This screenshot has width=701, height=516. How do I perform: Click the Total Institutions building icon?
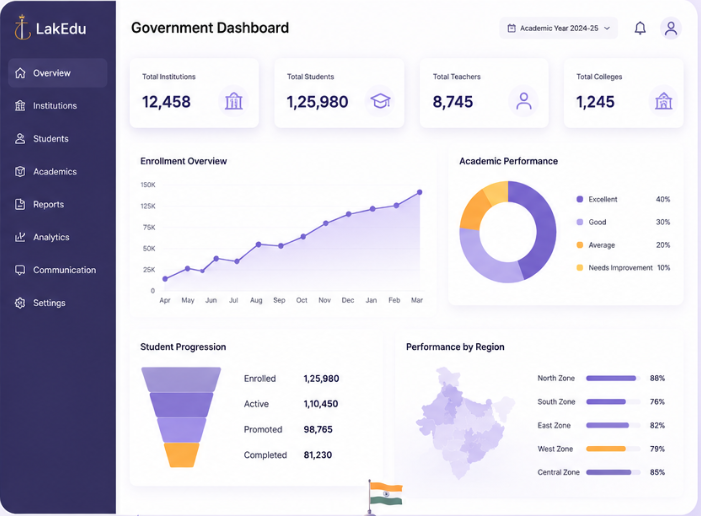[233, 101]
